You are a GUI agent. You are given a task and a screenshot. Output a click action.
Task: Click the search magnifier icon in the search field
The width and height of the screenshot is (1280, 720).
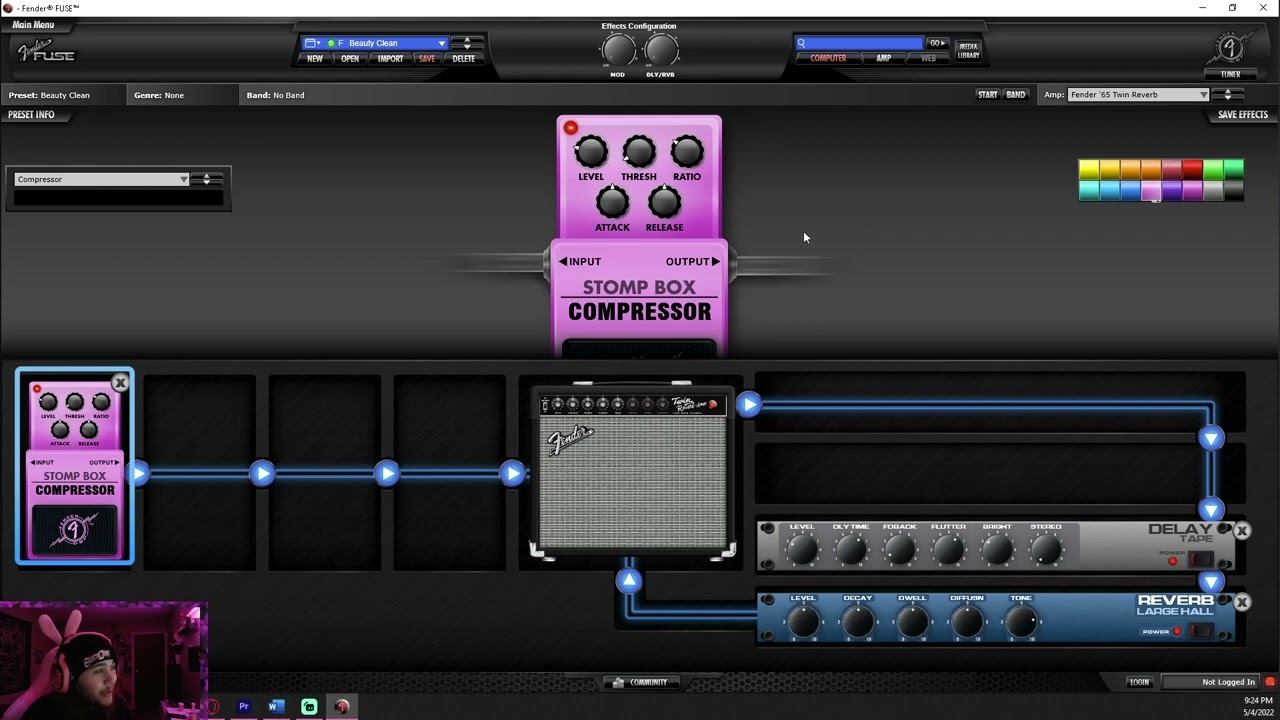pyautogui.click(x=801, y=43)
